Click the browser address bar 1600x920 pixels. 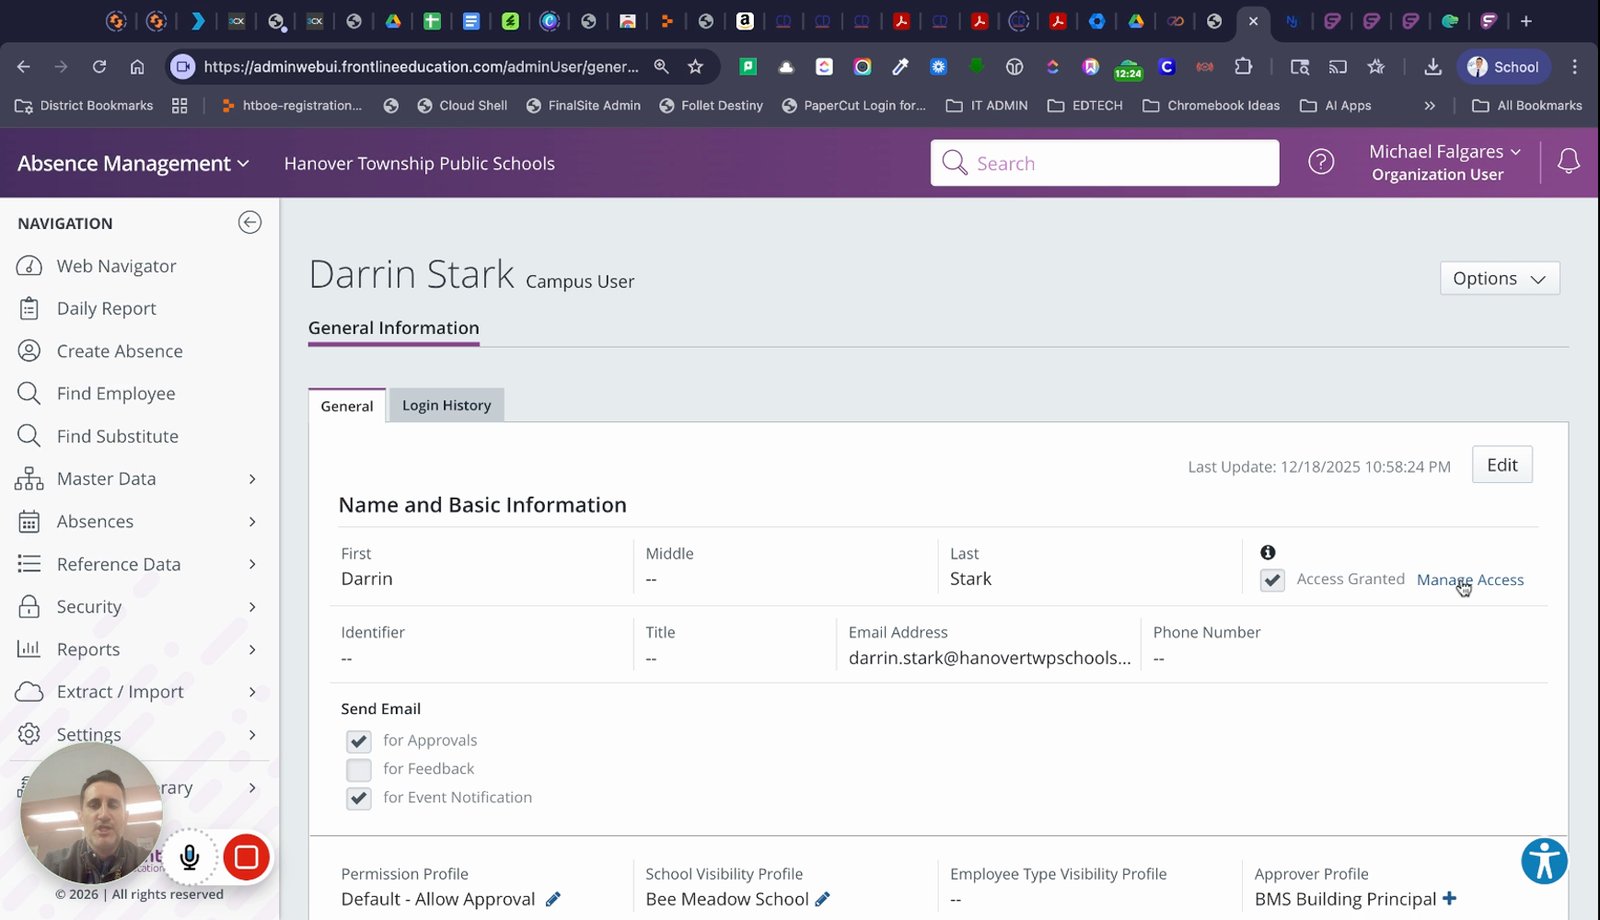pyautogui.click(x=420, y=67)
